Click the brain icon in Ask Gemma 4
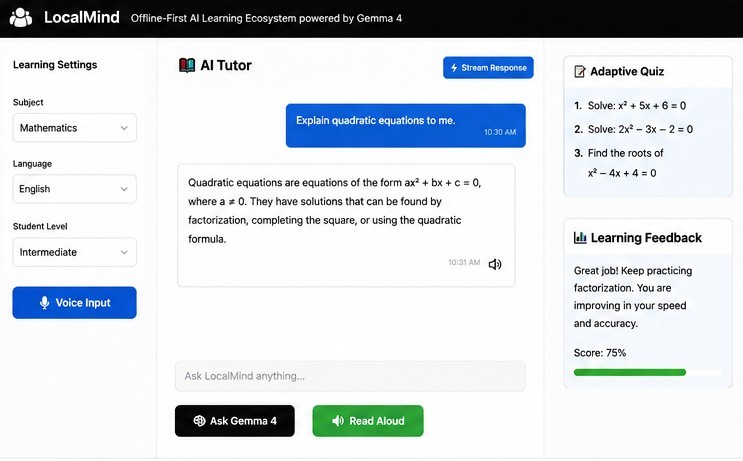The width and height of the screenshot is (743, 461). tap(199, 421)
